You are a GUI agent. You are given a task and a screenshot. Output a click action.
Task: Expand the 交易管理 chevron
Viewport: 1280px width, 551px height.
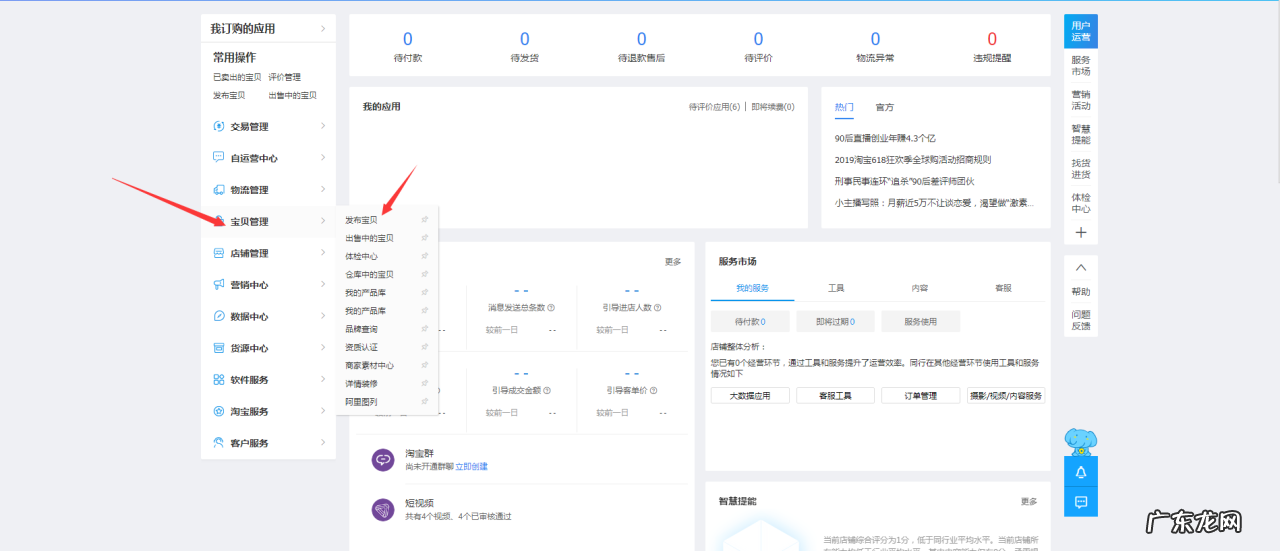pyautogui.click(x=323, y=126)
